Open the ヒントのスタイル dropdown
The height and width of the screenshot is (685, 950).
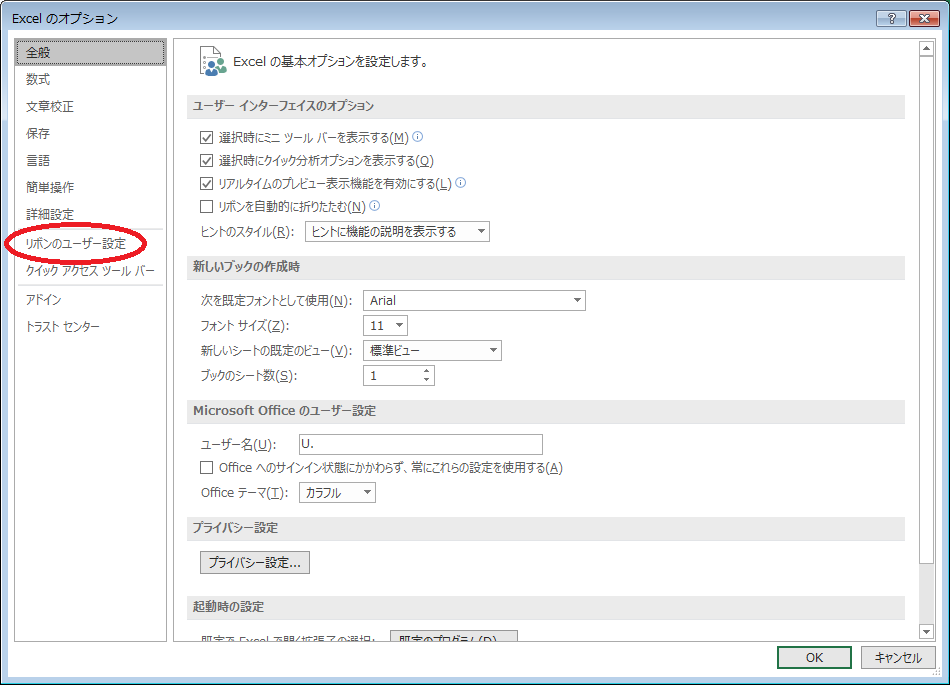(397, 232)
